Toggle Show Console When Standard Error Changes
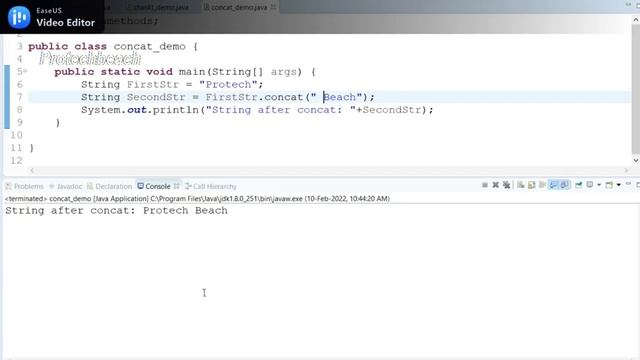Image resolution: width=640 pixels, height=360 pixels. (564, 185)
